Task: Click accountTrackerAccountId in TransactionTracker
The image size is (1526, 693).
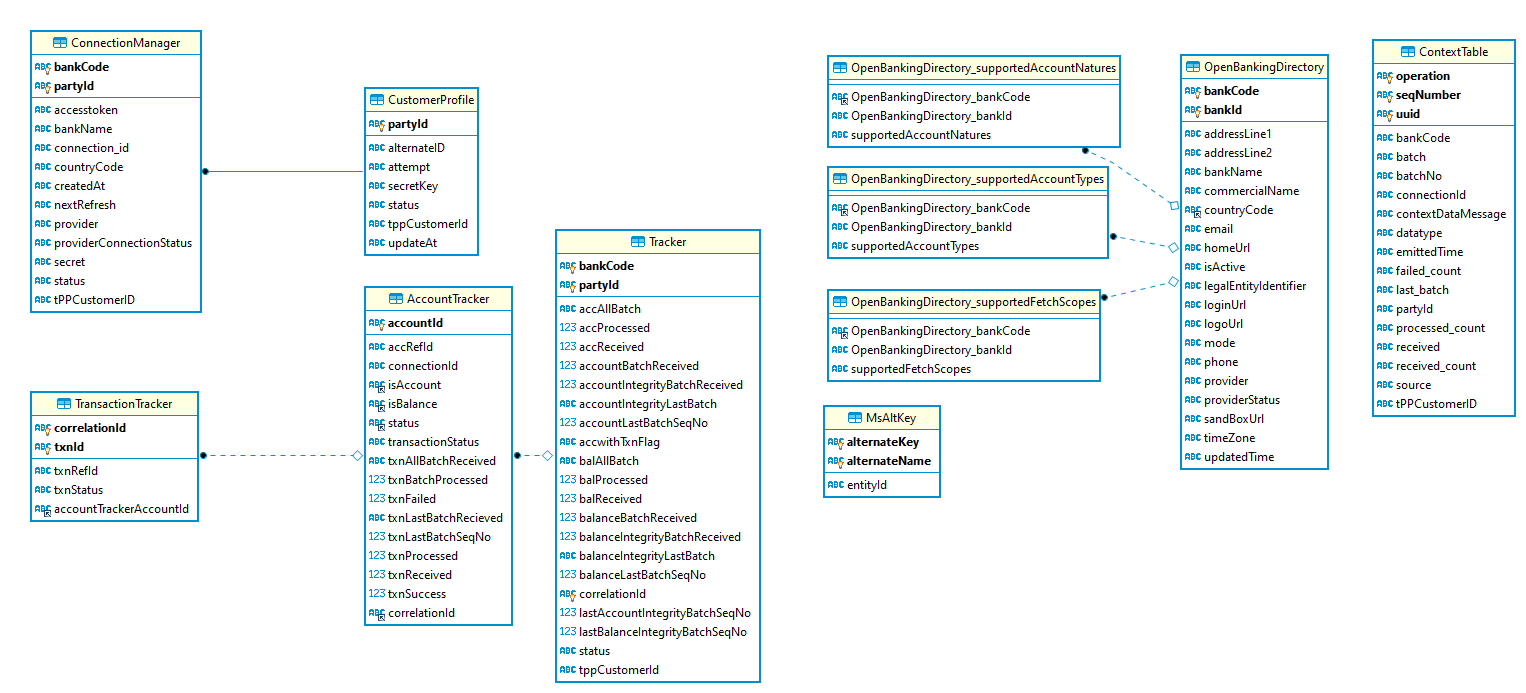Action: click(x=121, y=509)
